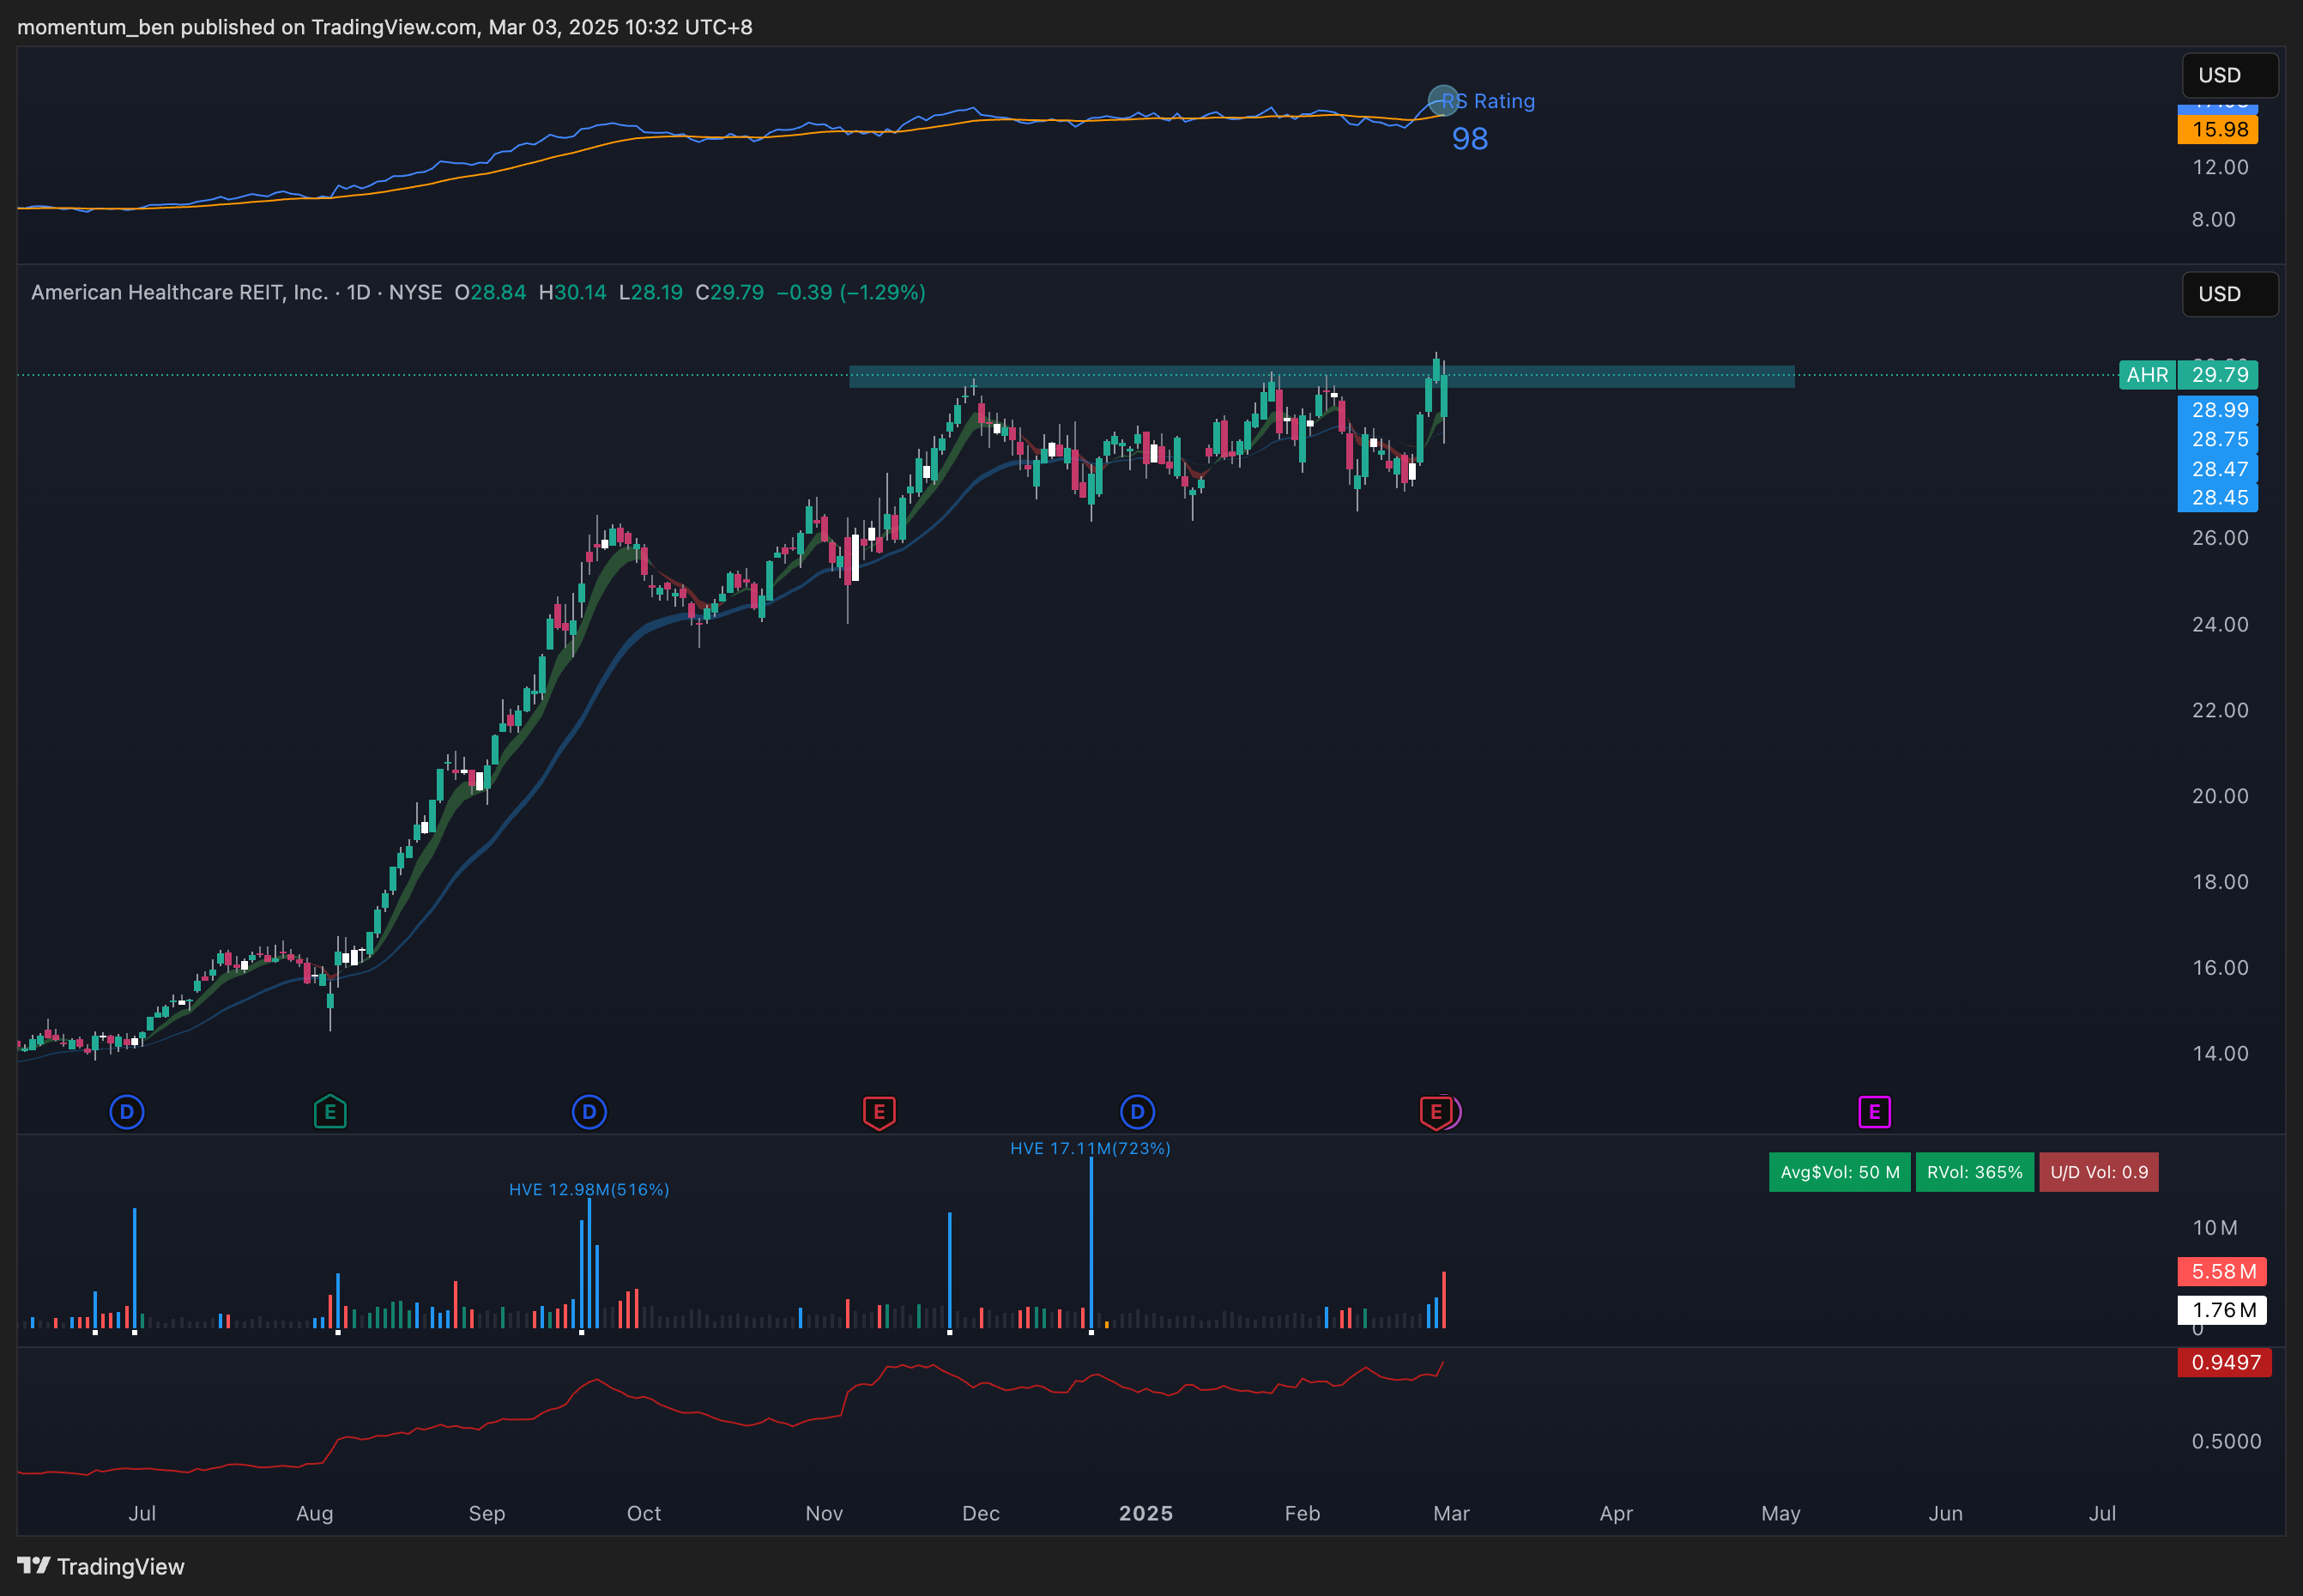Click the magenta upcoming earnings marker in May
This screenshot has height=1596, width=2303.
click(1874, 1111)
